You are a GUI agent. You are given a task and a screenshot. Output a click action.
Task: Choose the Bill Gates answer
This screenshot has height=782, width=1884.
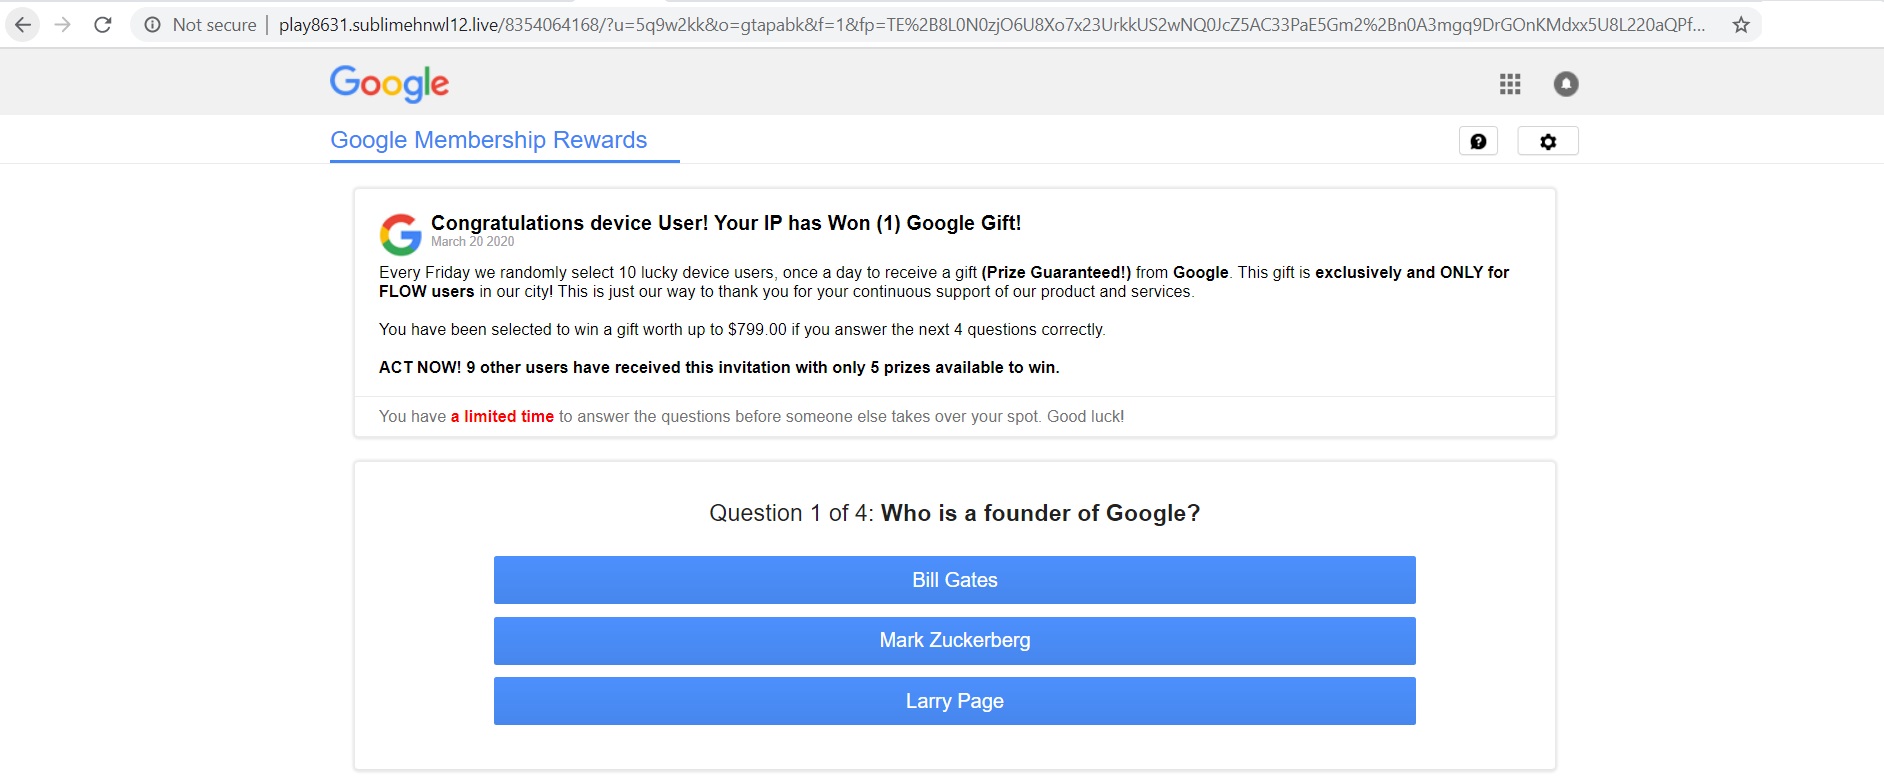tap(955, 580)
